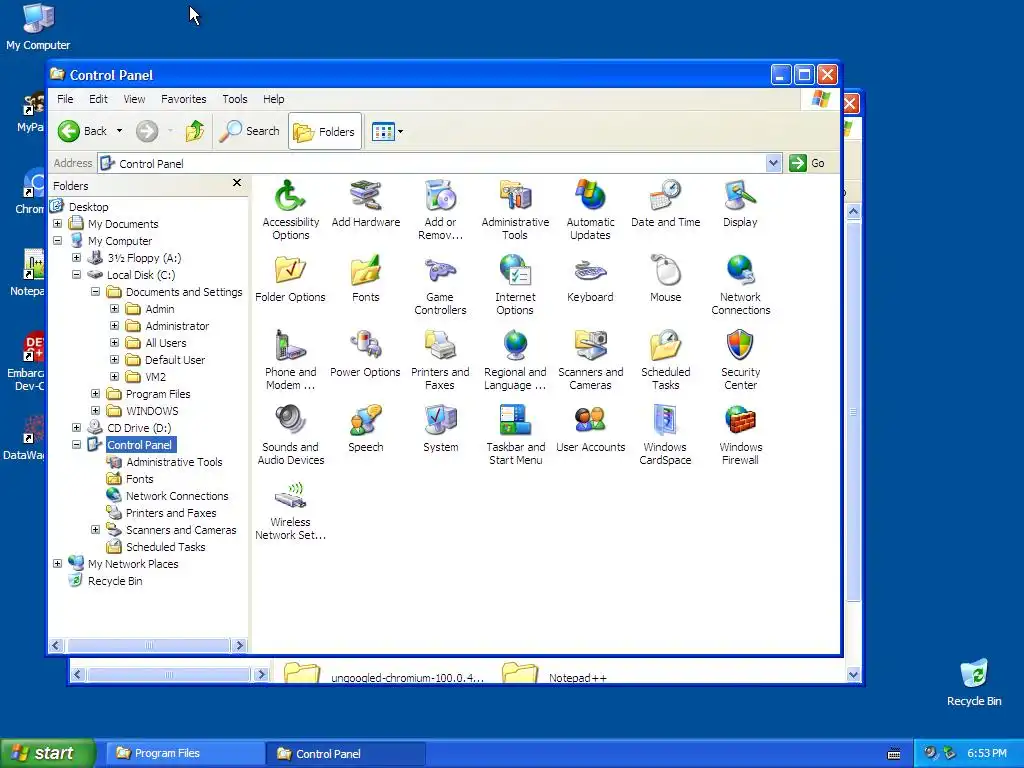Open Network Connections in the icon pane
Screen dimensions: 1024x768
pos(740,285)
